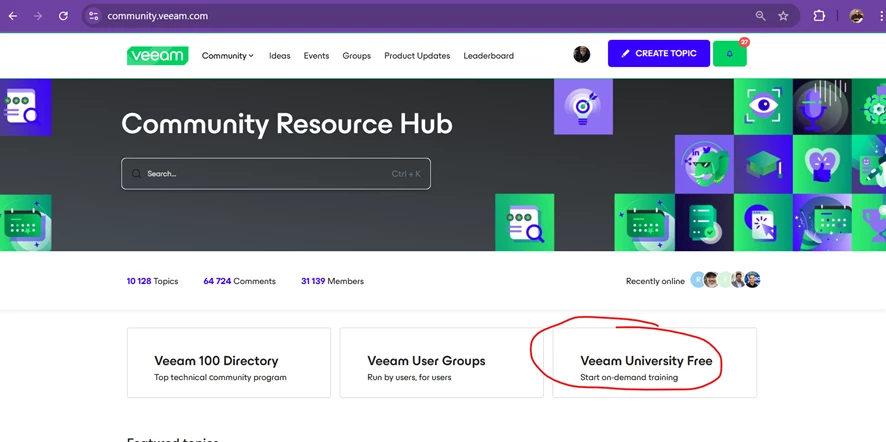
Task: Open the site information icon in address bar
Action: click(x=94, y=16)
